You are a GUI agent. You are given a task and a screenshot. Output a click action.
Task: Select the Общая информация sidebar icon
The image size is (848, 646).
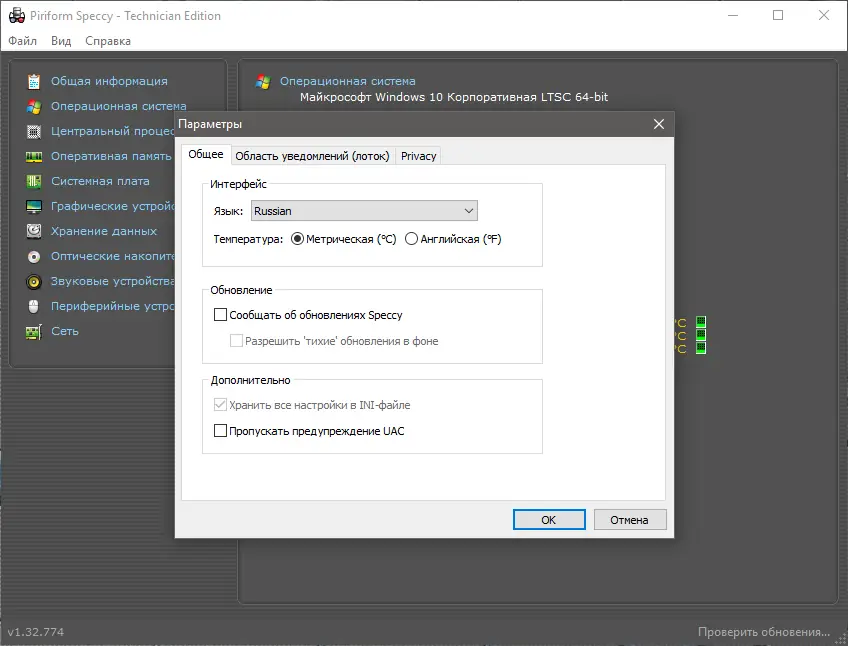[x=35, y=81]
